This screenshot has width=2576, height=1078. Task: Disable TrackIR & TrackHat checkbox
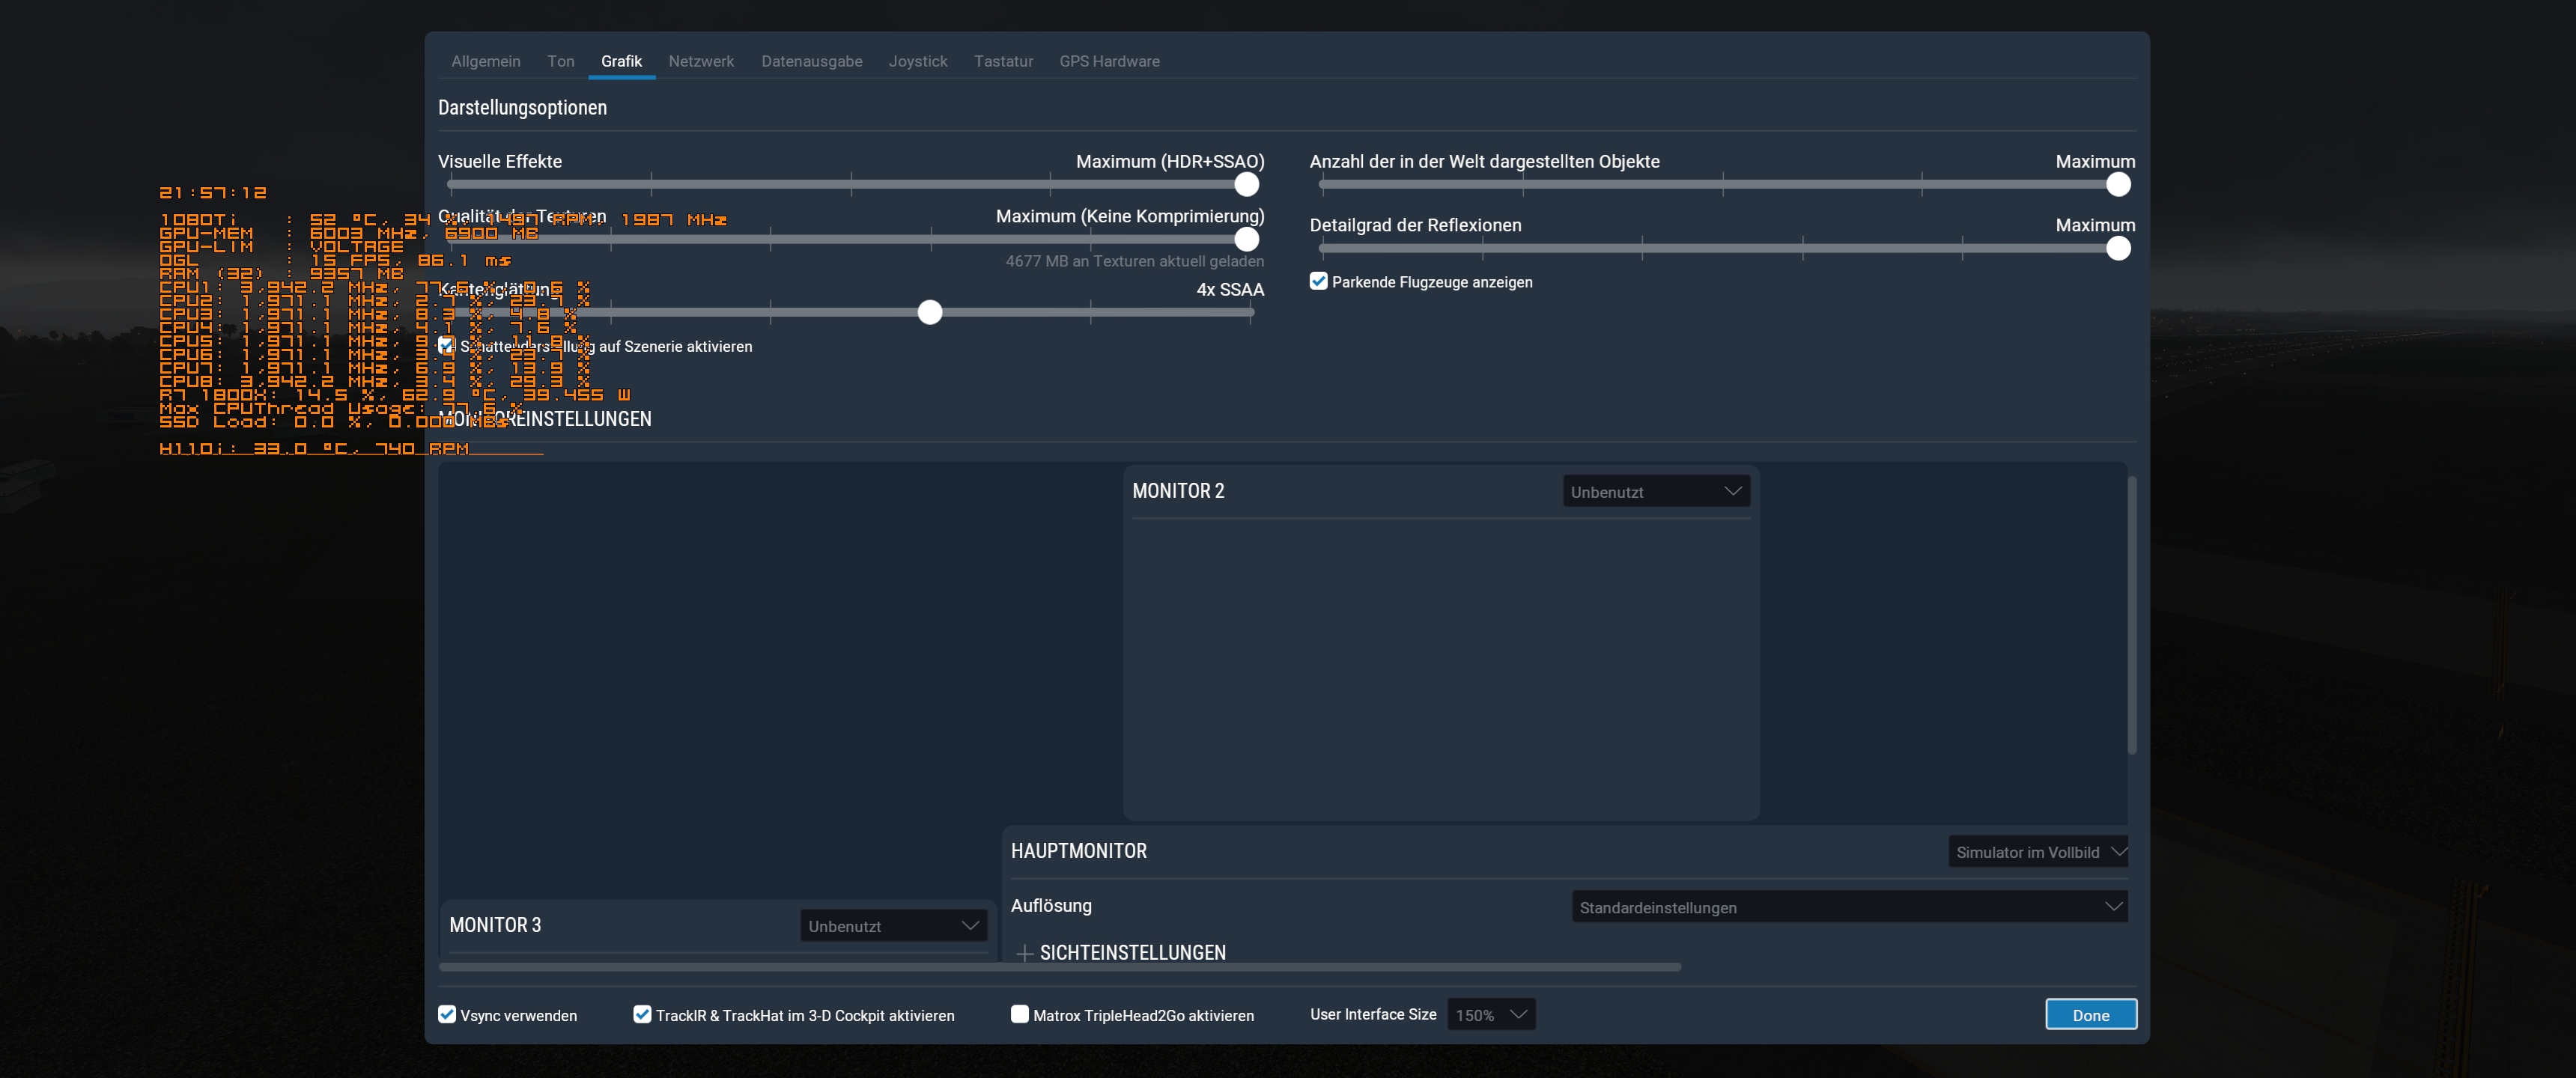click(642, 1014)
